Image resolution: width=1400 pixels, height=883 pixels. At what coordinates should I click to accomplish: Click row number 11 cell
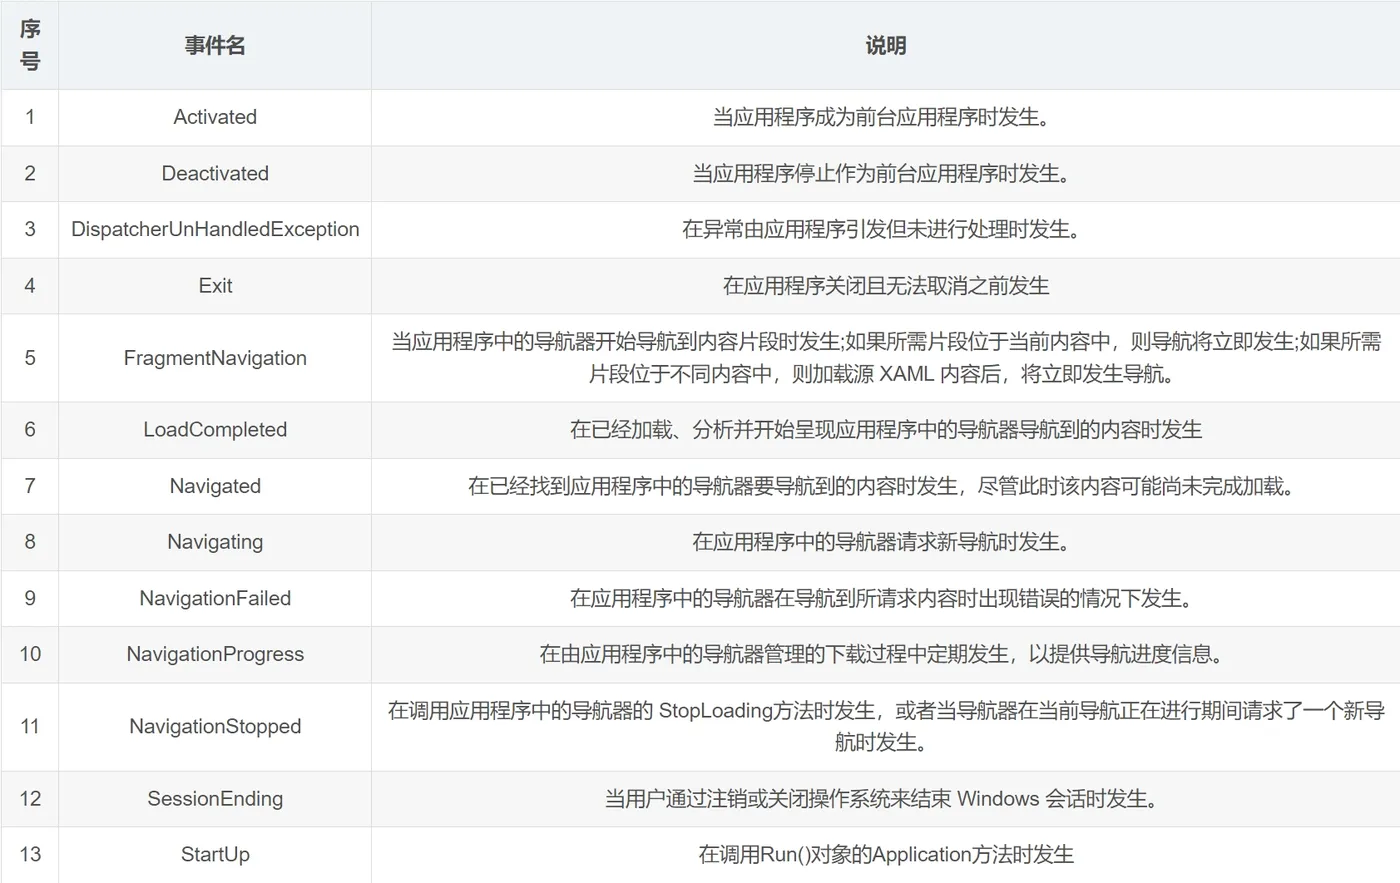pyautogui.click(x=30, y=726)
